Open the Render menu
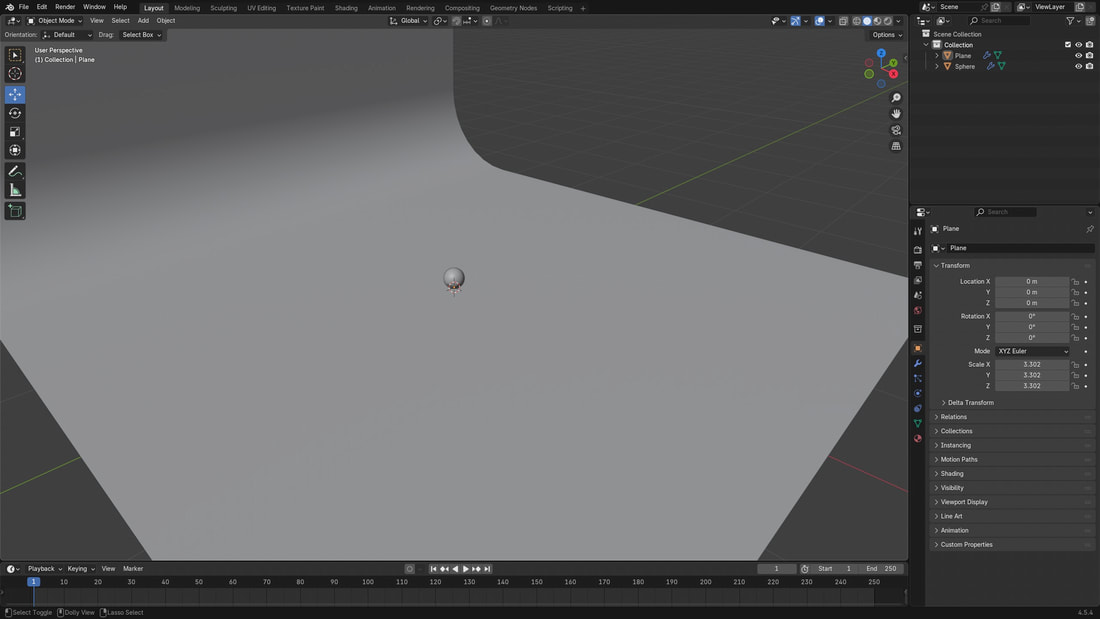 tap(65, 7)
